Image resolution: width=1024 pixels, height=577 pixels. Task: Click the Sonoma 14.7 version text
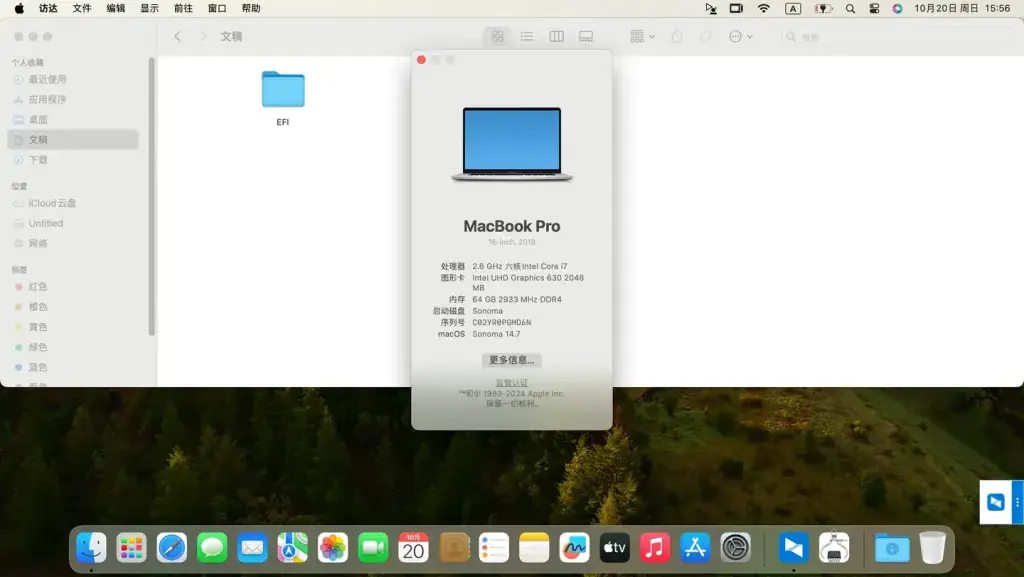tap(496, 334)
